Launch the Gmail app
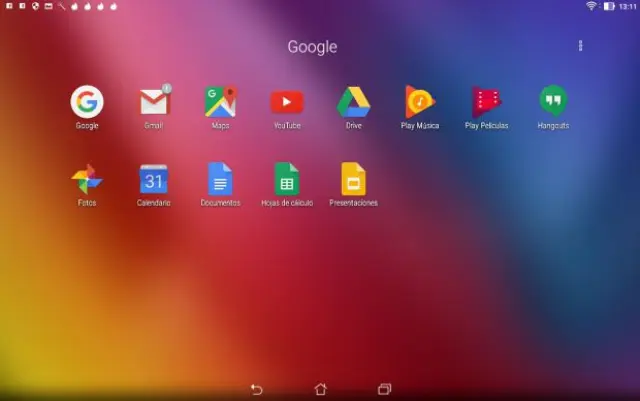 click(154, 101)
